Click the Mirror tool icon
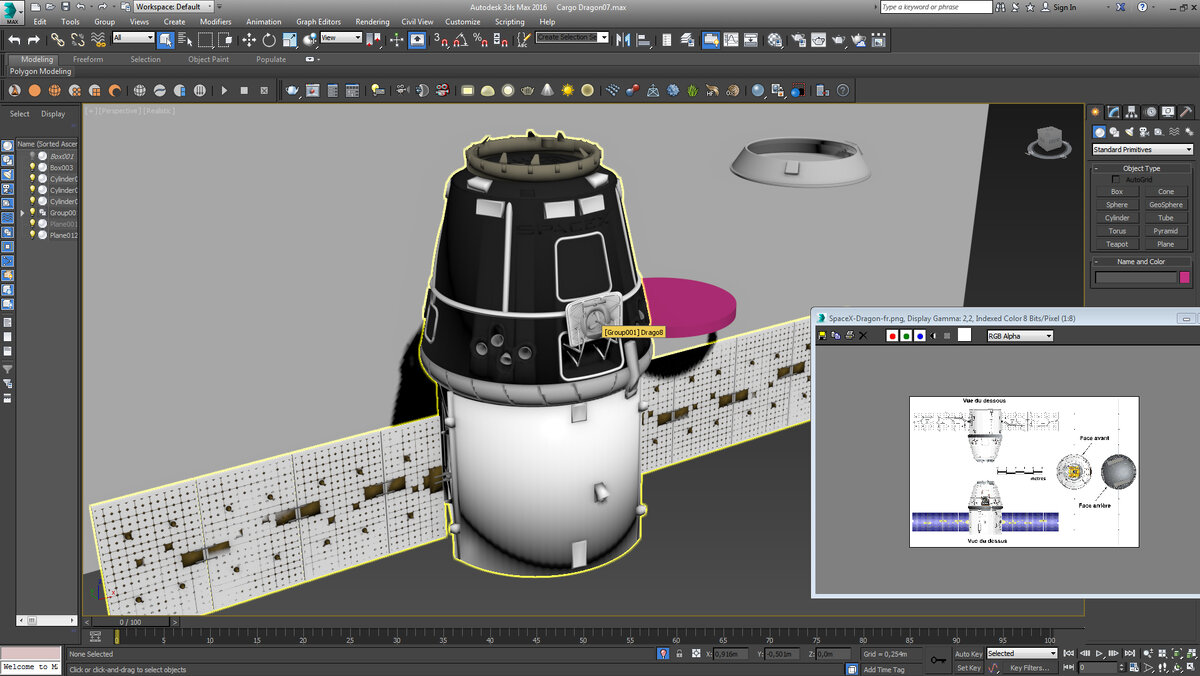The height and width of the screenshot is (676, 1200). pos(624,40)
